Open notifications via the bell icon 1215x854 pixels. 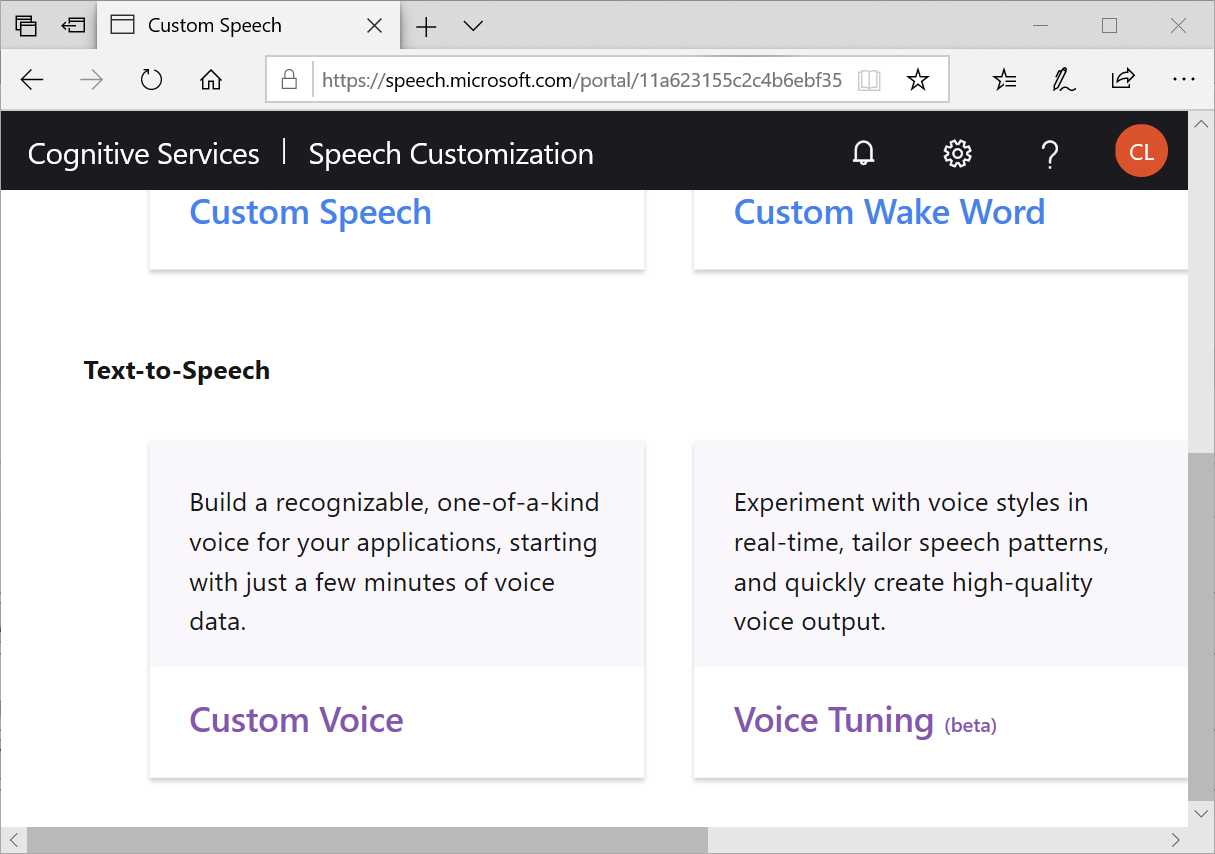pos(863,153)
